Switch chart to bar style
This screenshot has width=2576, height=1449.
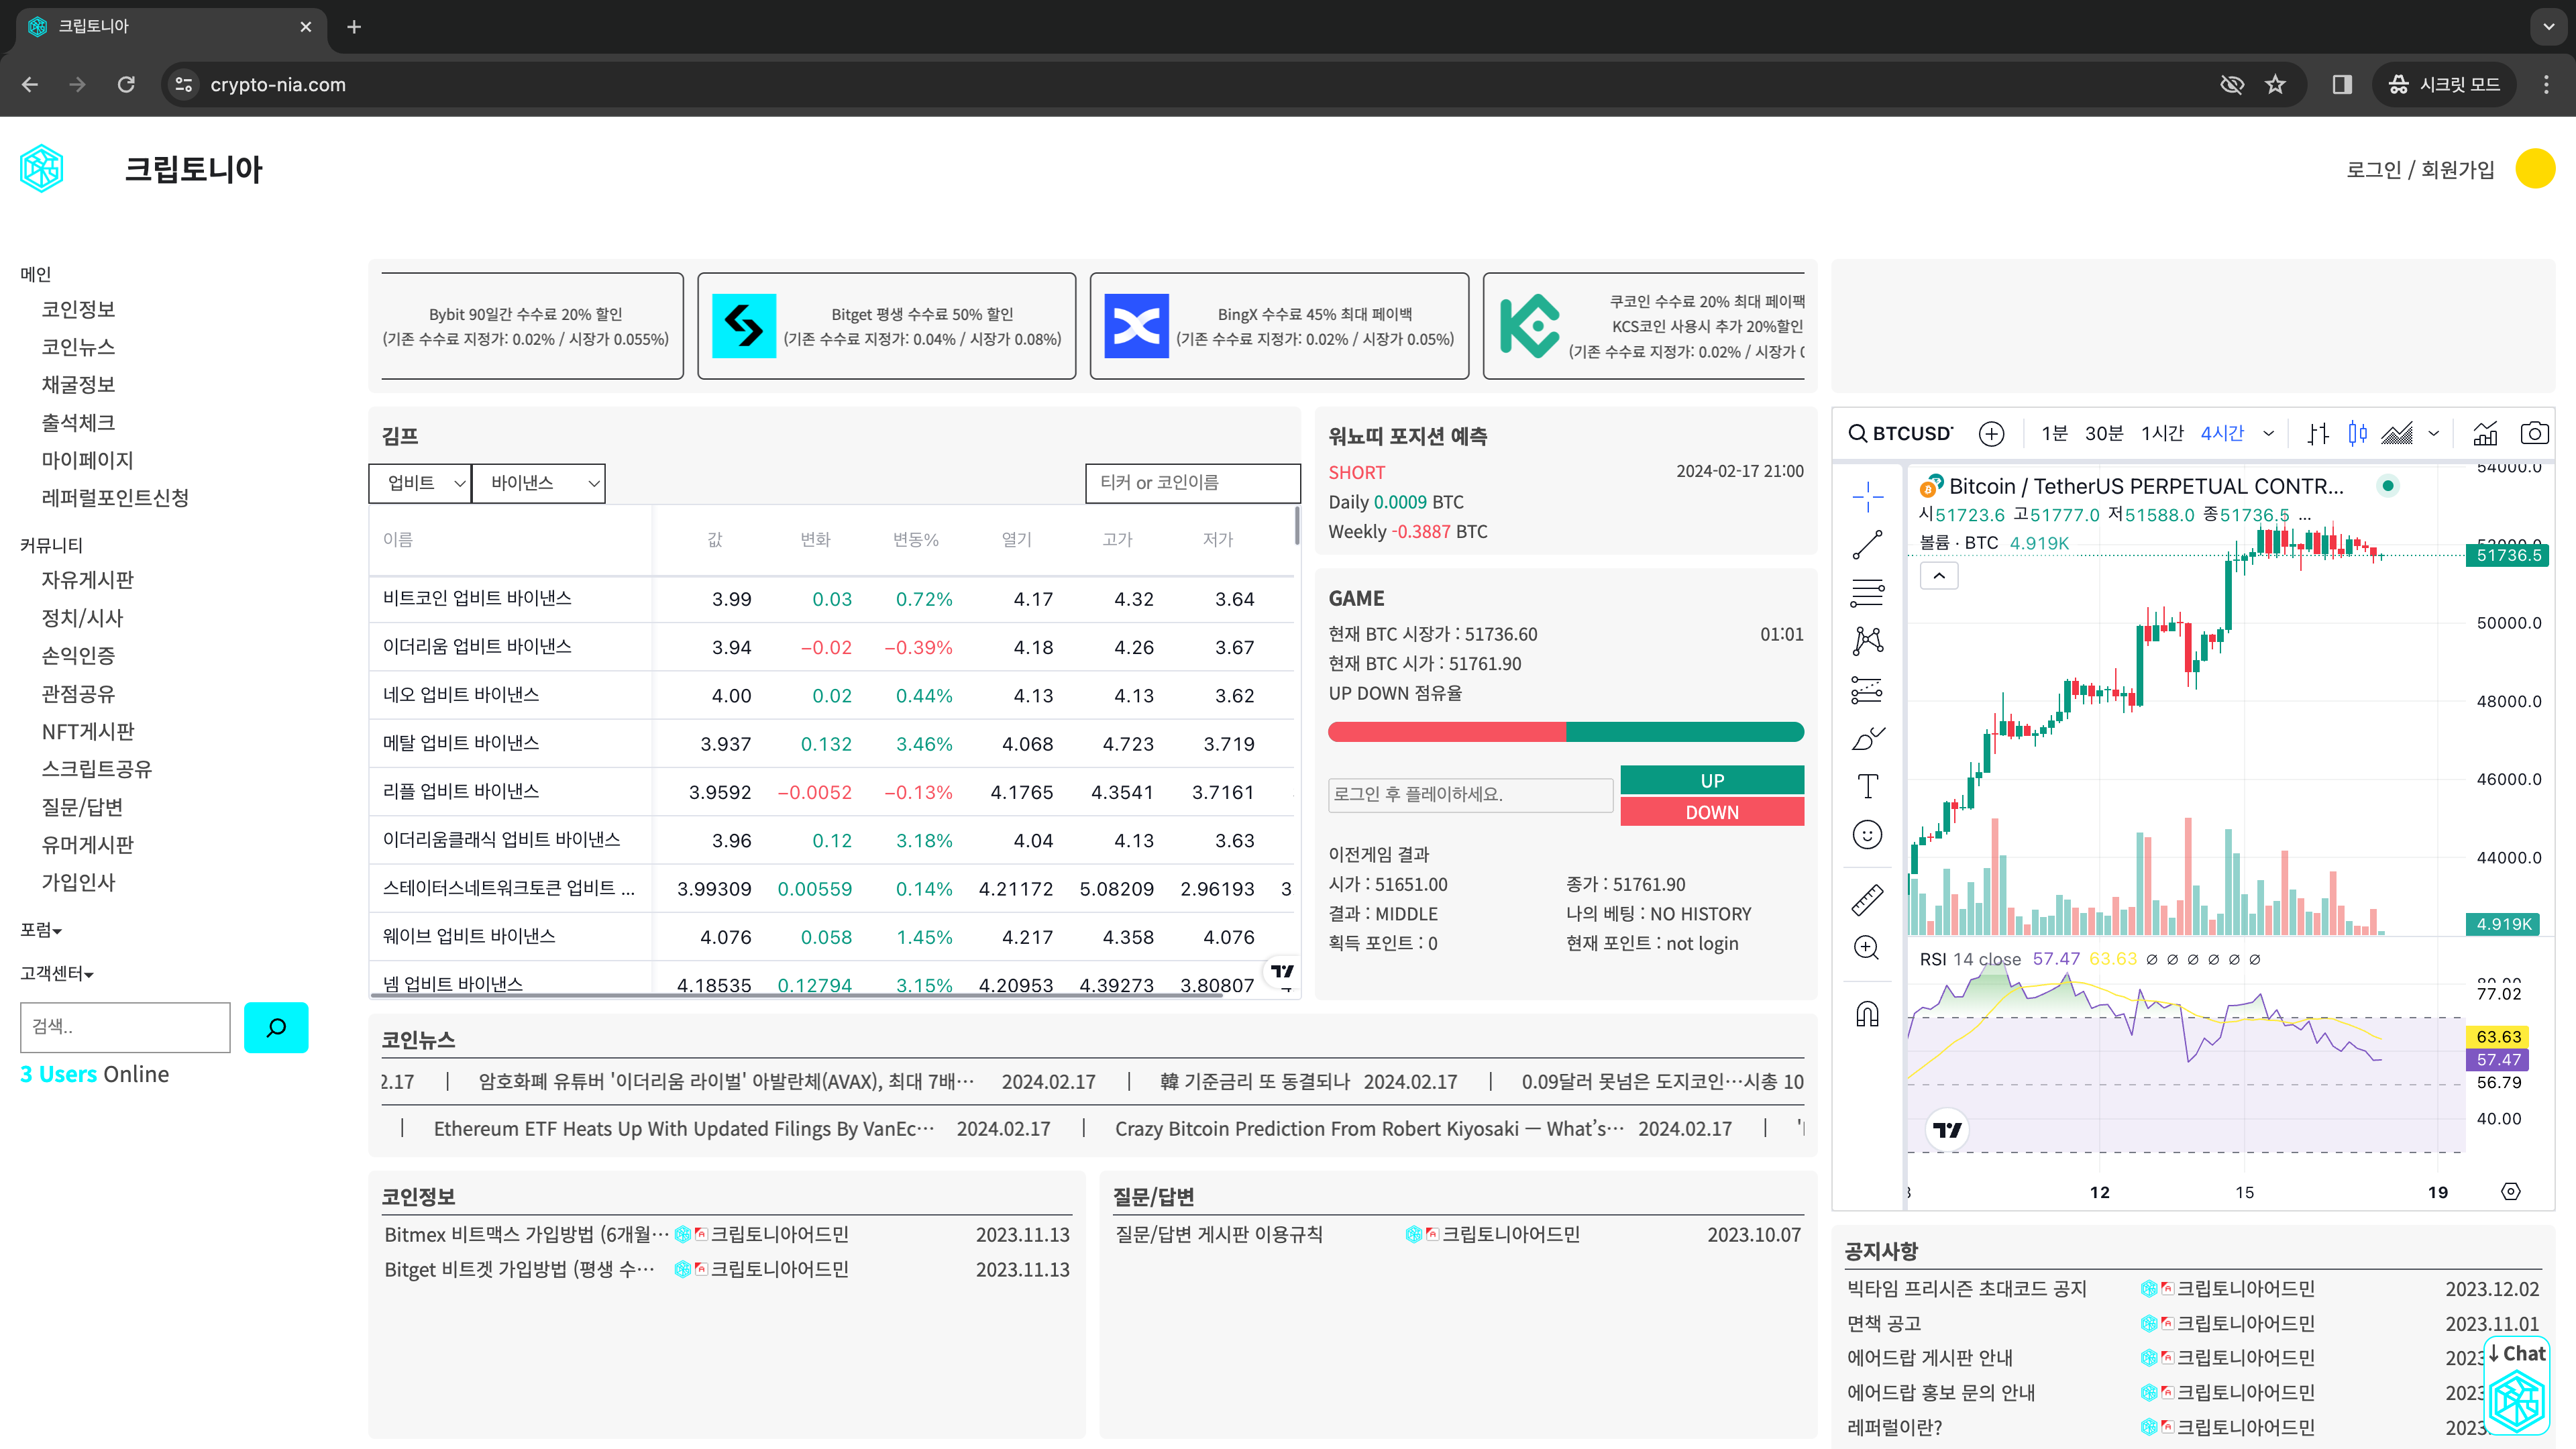click(x=2318, y=433)
